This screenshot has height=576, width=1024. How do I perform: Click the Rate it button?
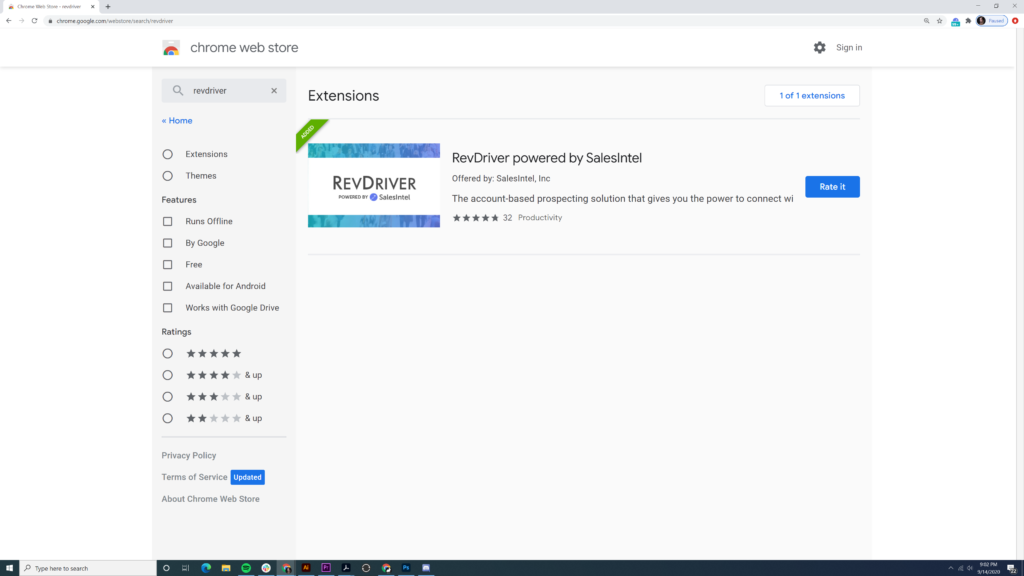click(832, 187)
